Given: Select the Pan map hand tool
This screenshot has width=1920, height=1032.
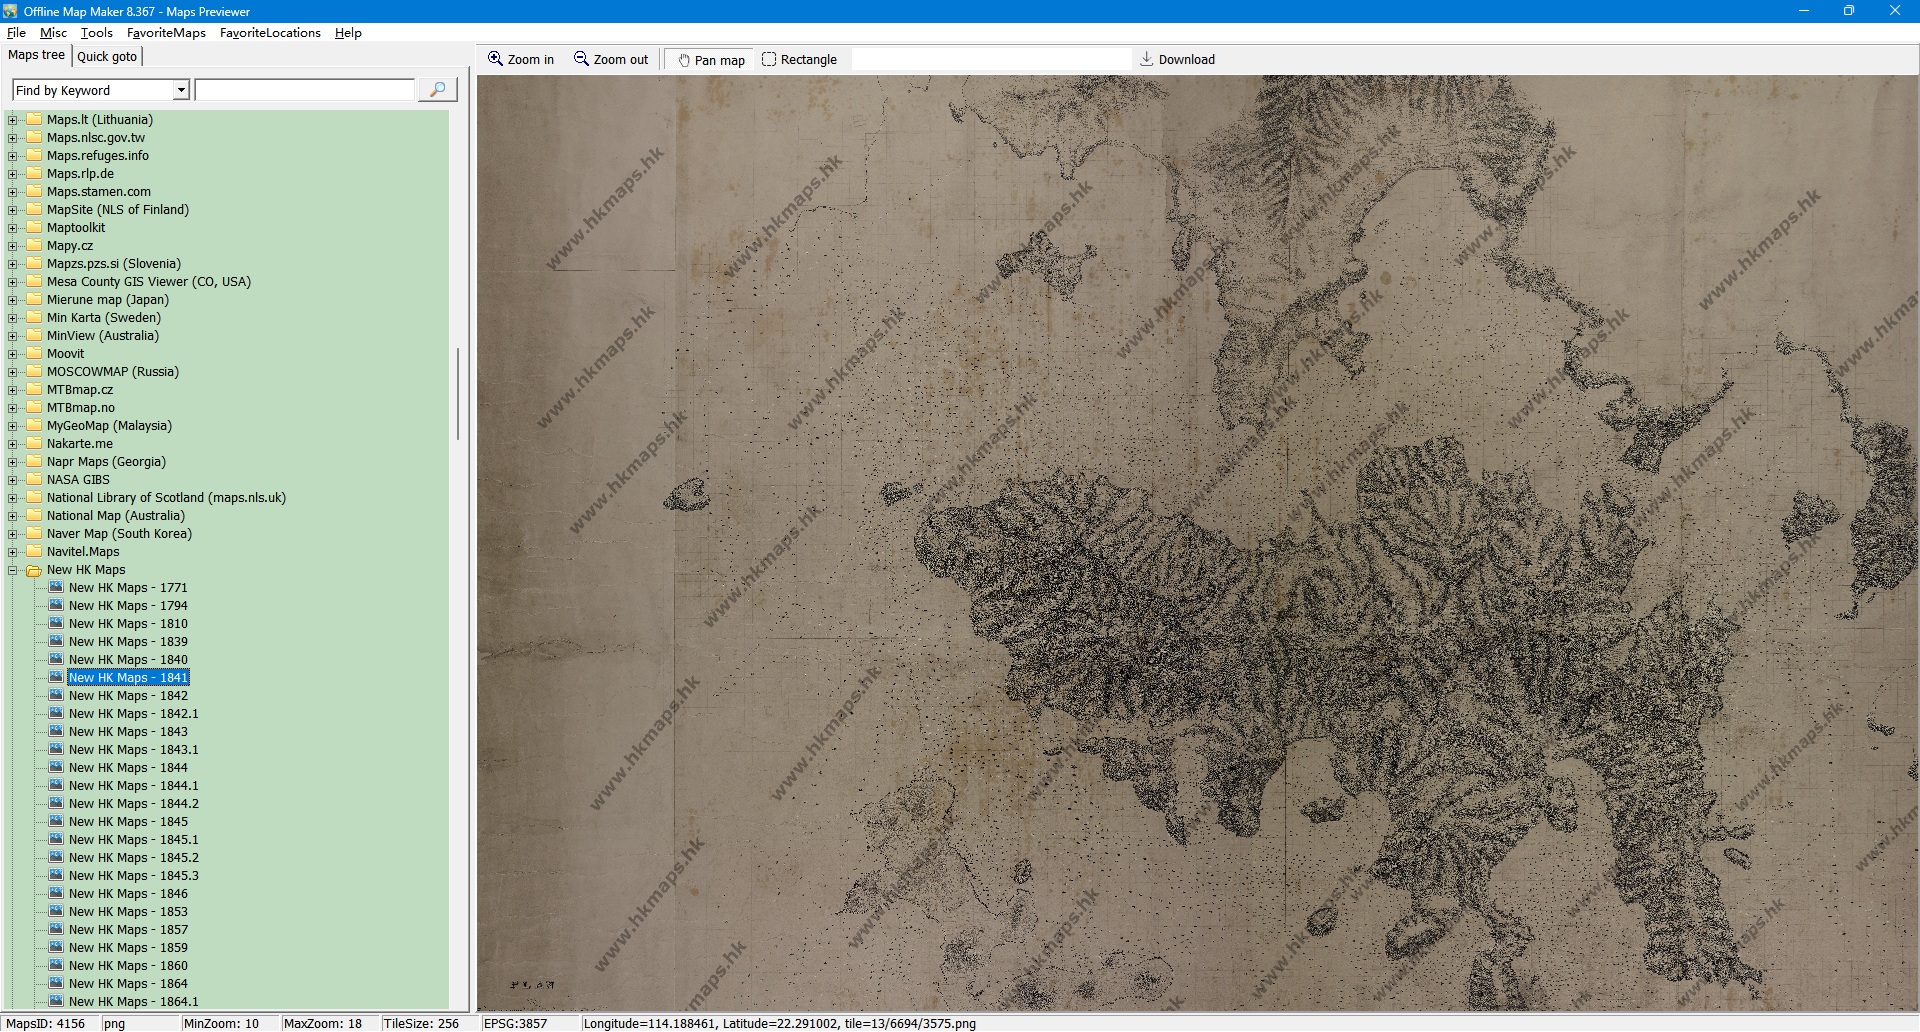Looking at the screenshot, I should coord(712,60).
